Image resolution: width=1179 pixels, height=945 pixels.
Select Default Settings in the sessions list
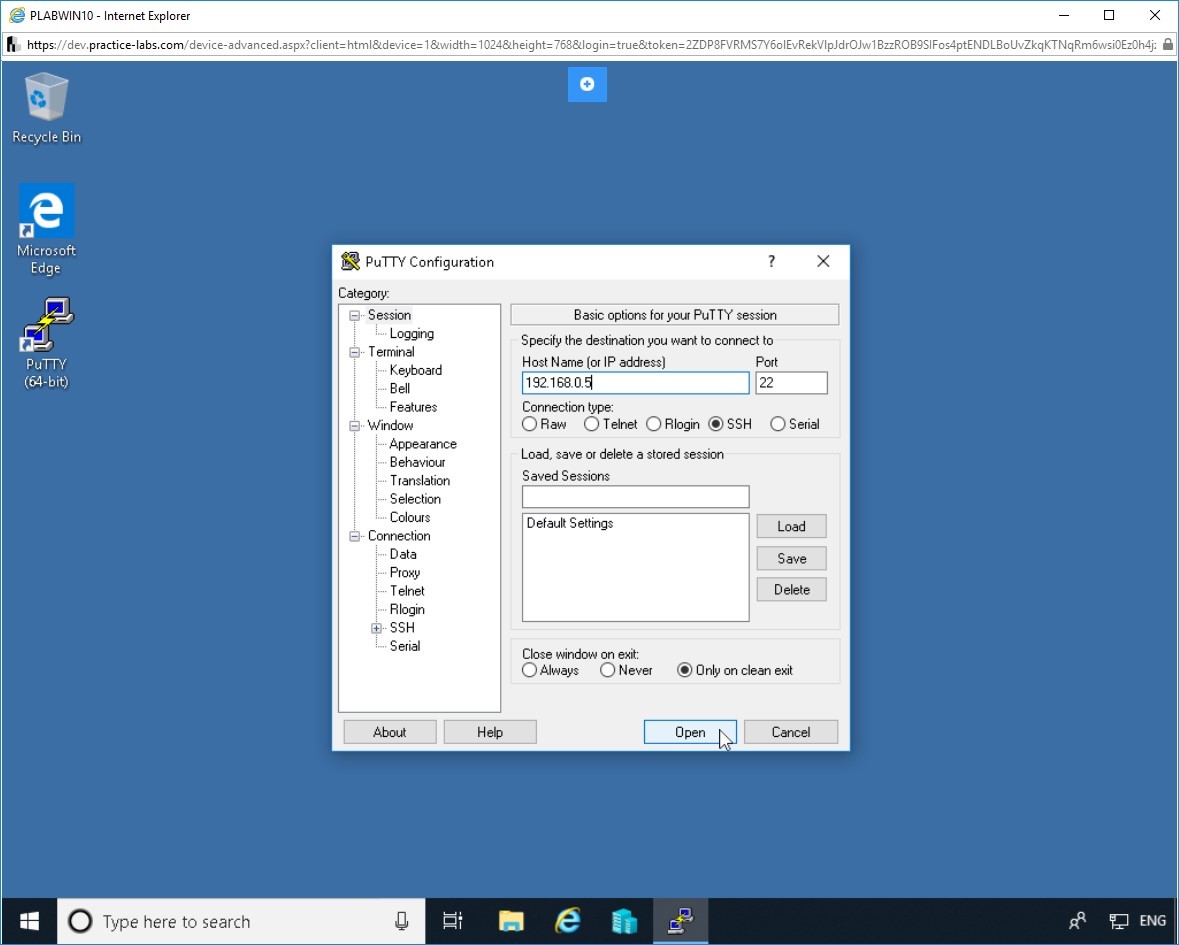tap(570, 523)
